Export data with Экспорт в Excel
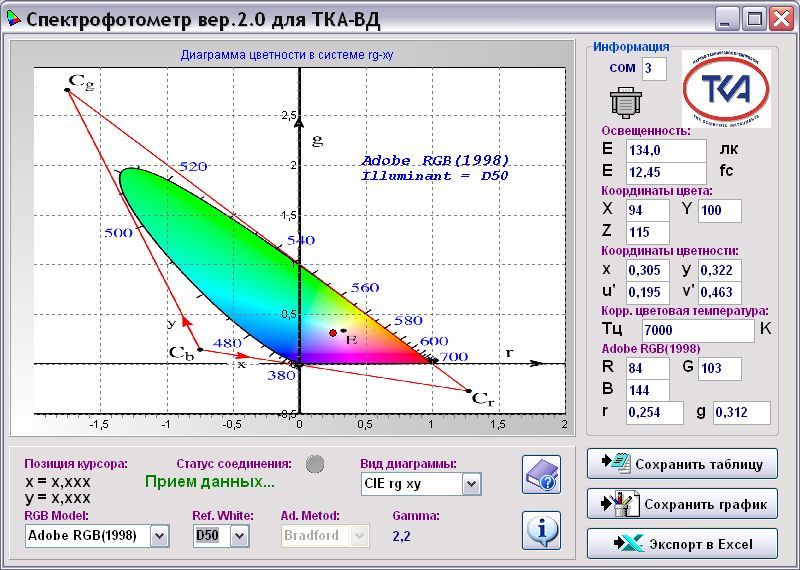Screen dimensions: 800x570 click(682, 544)
